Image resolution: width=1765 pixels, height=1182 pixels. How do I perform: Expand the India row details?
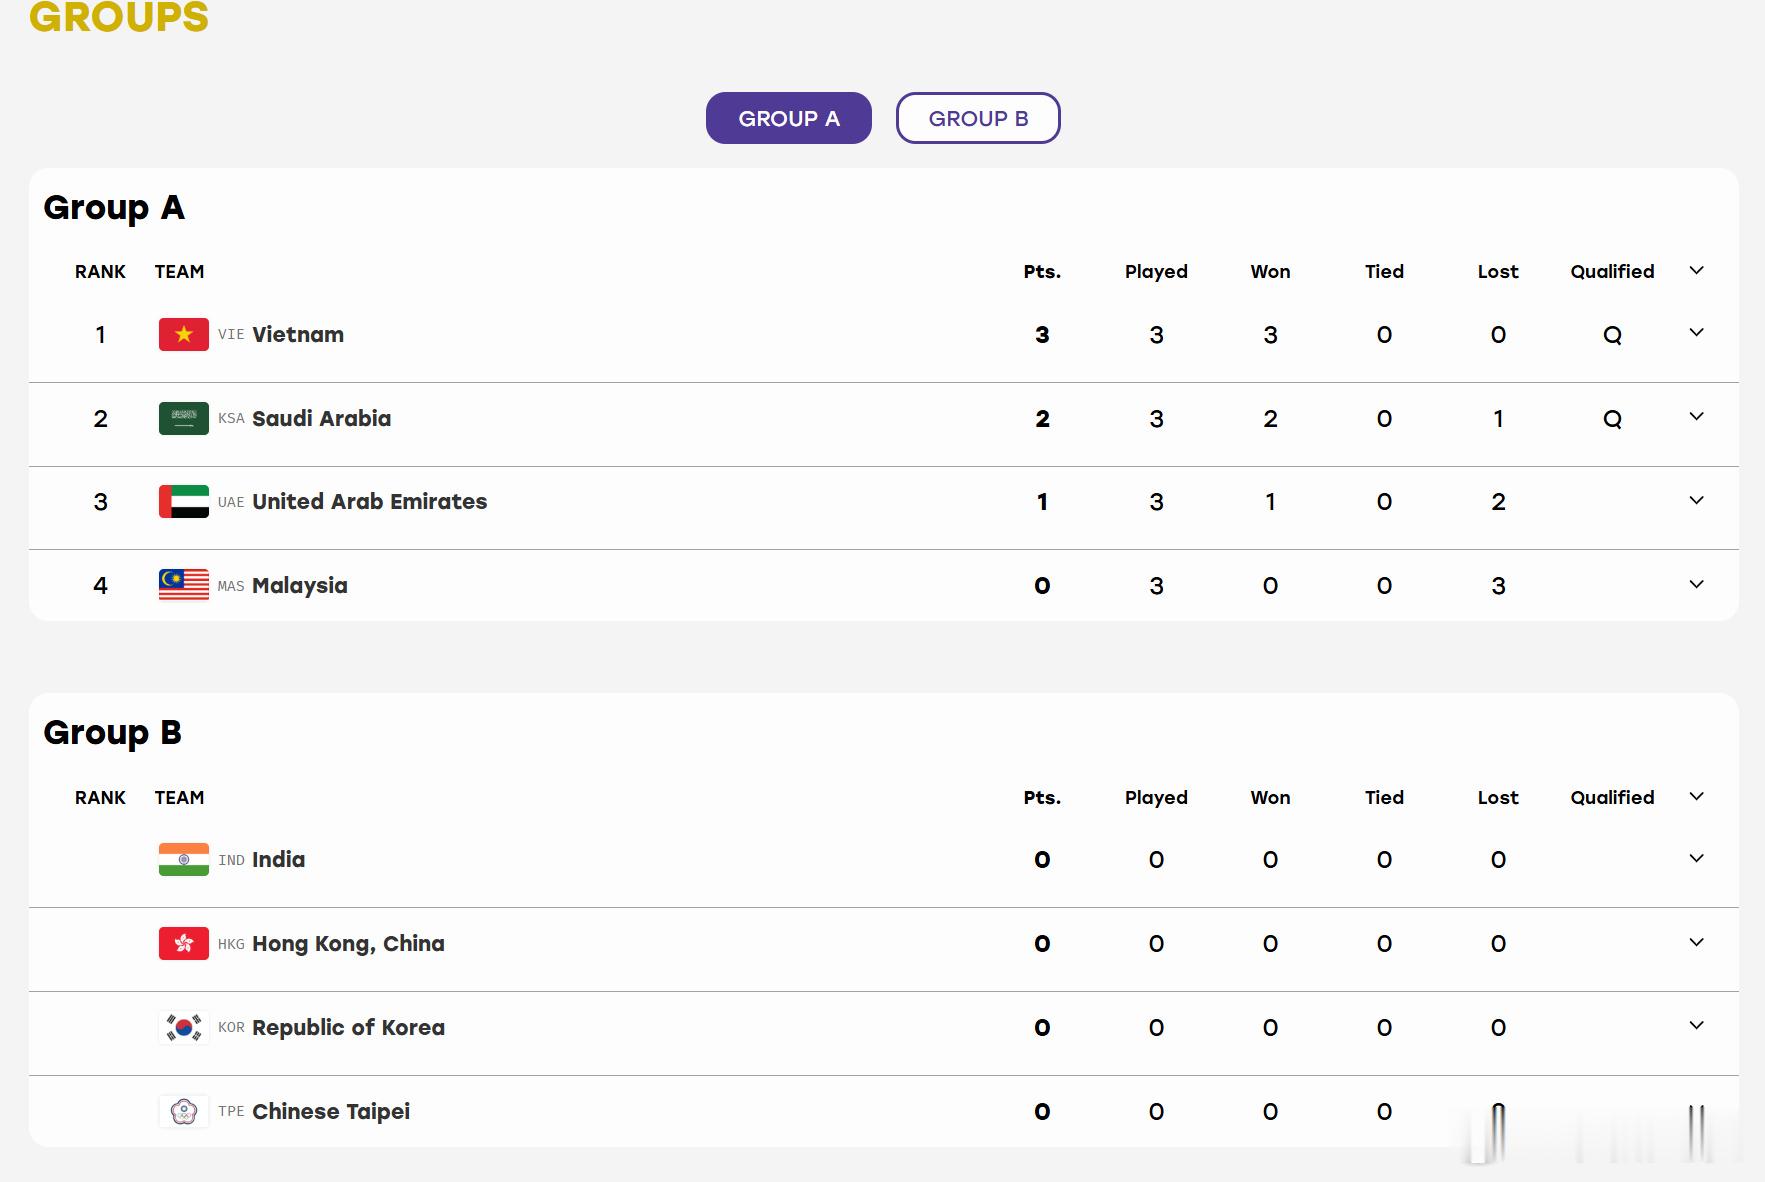click(1696, 859)
